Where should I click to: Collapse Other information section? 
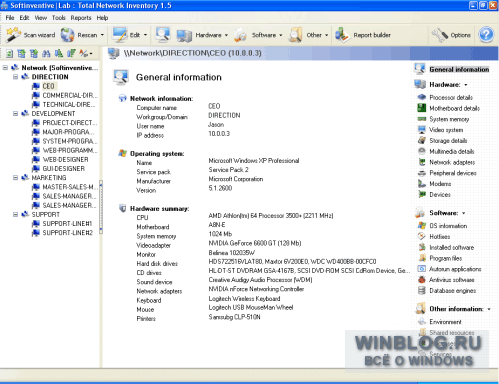coord(489,309)
